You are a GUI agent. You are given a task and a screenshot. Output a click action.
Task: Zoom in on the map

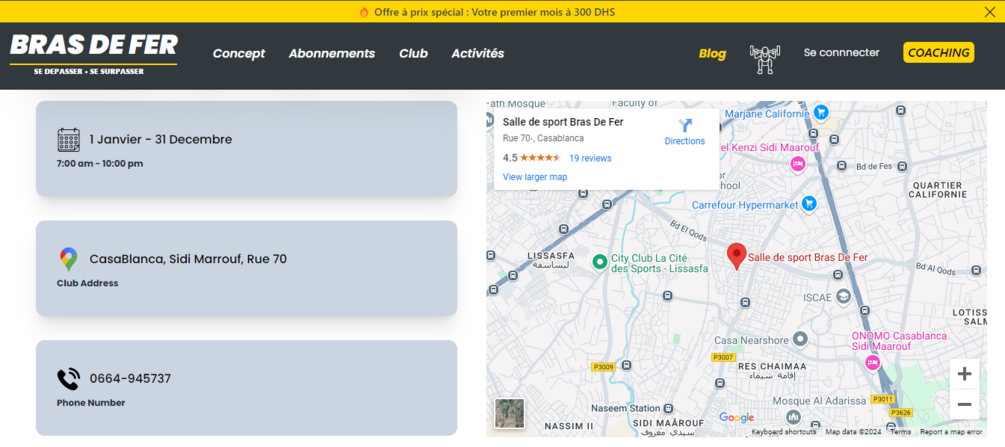(964, 375)
